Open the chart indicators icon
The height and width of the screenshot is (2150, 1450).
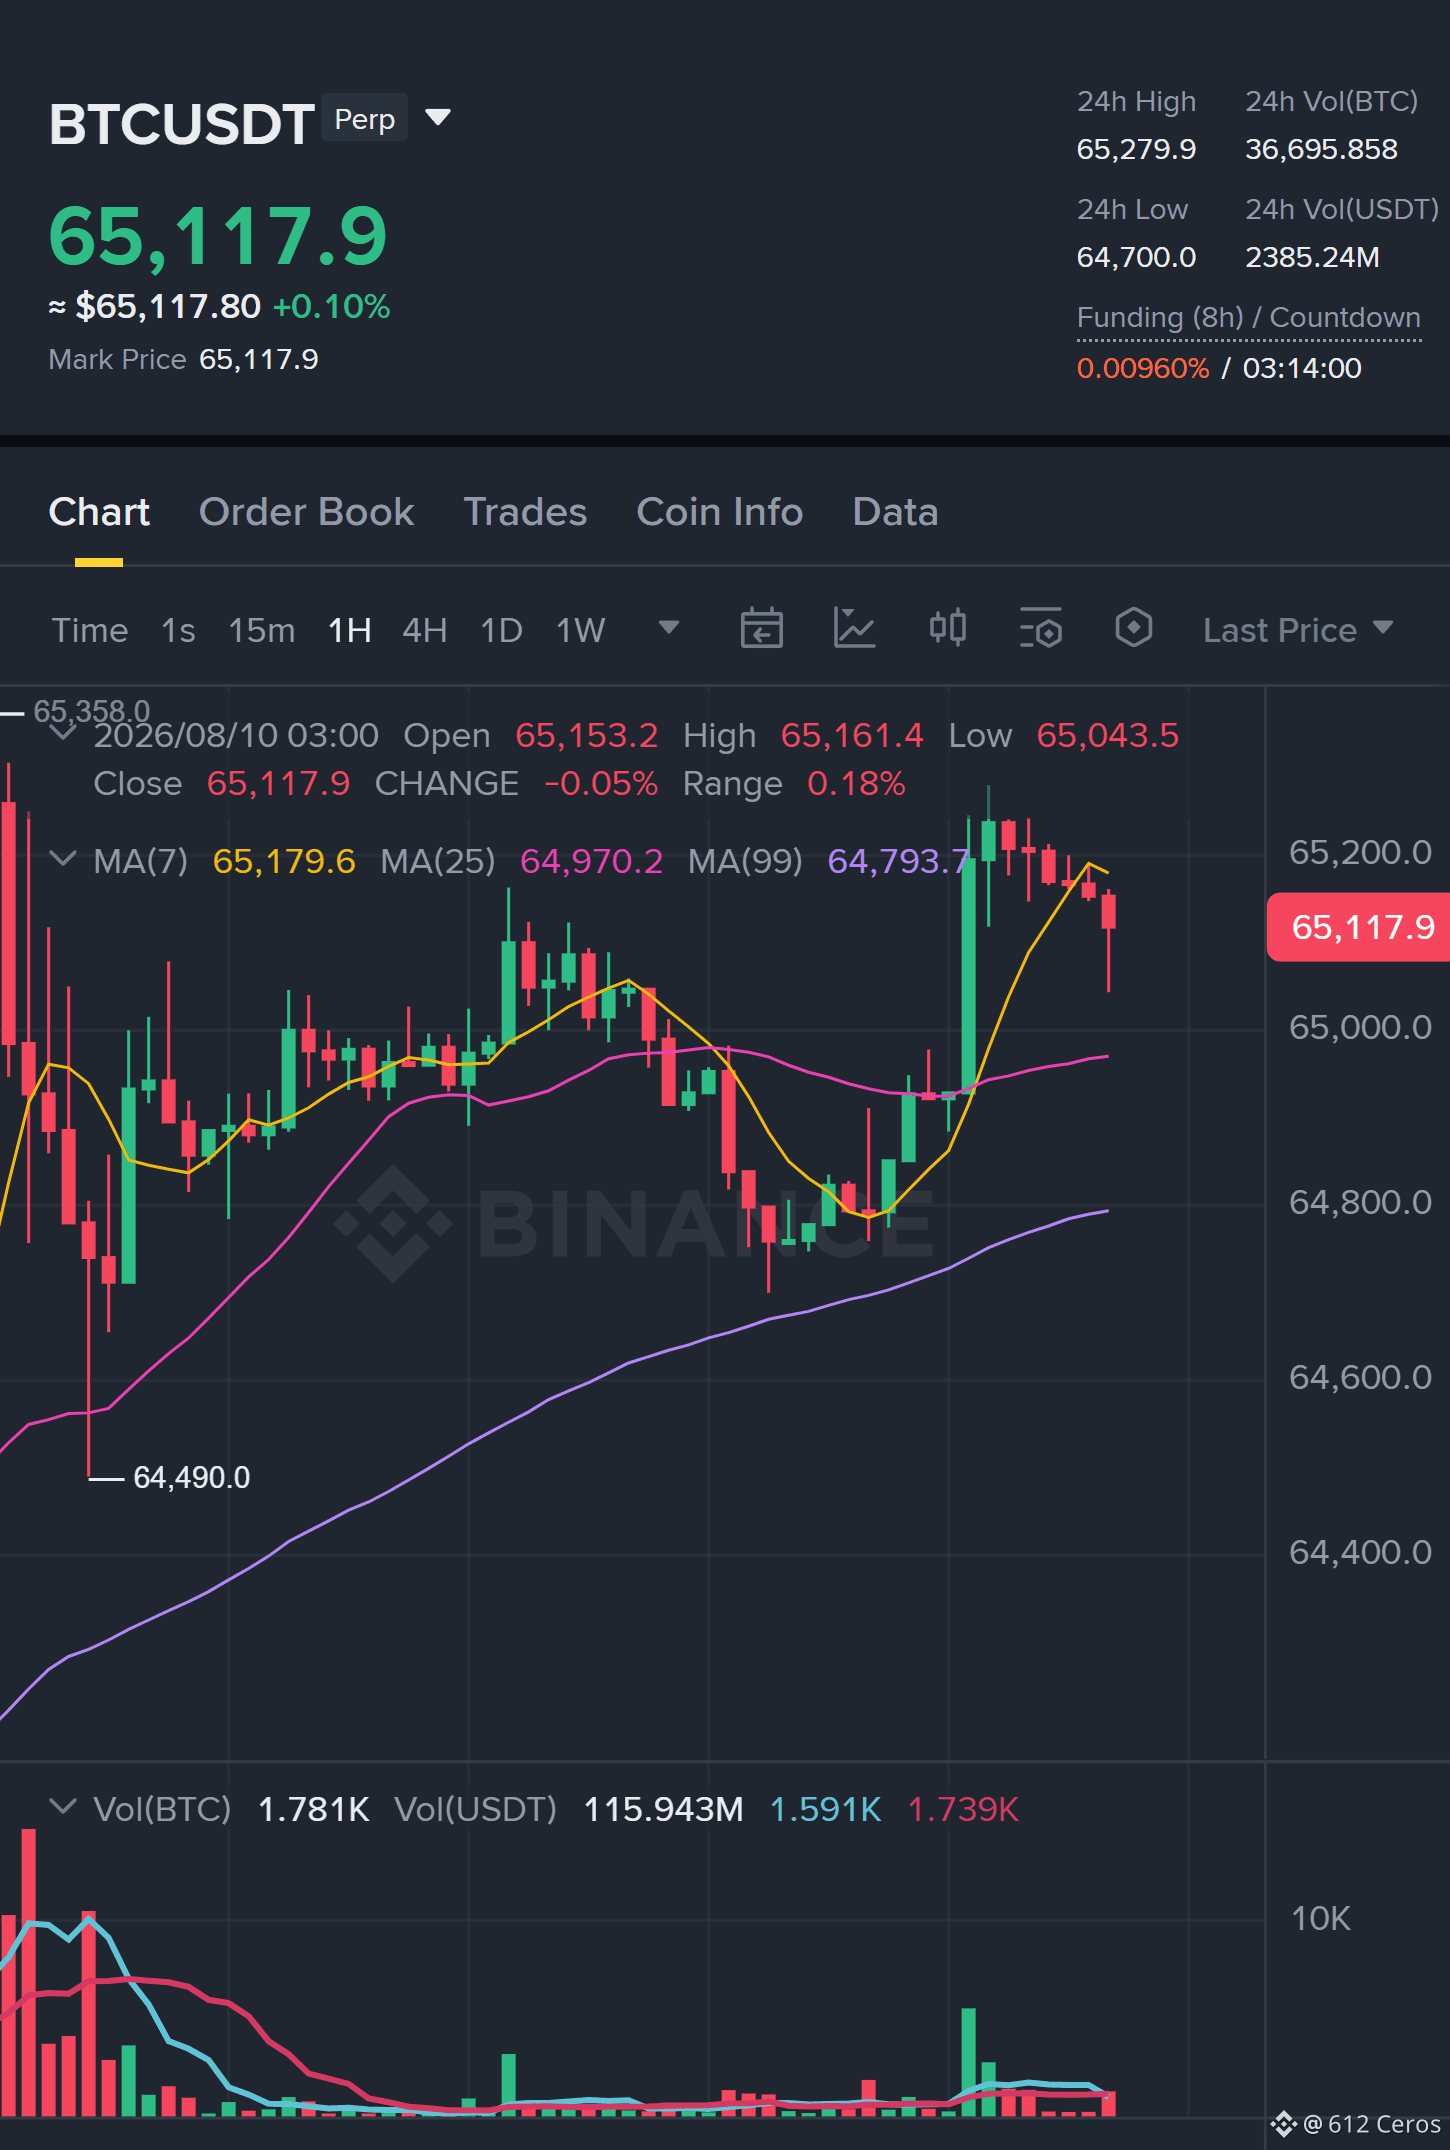(x=855, y=629)
